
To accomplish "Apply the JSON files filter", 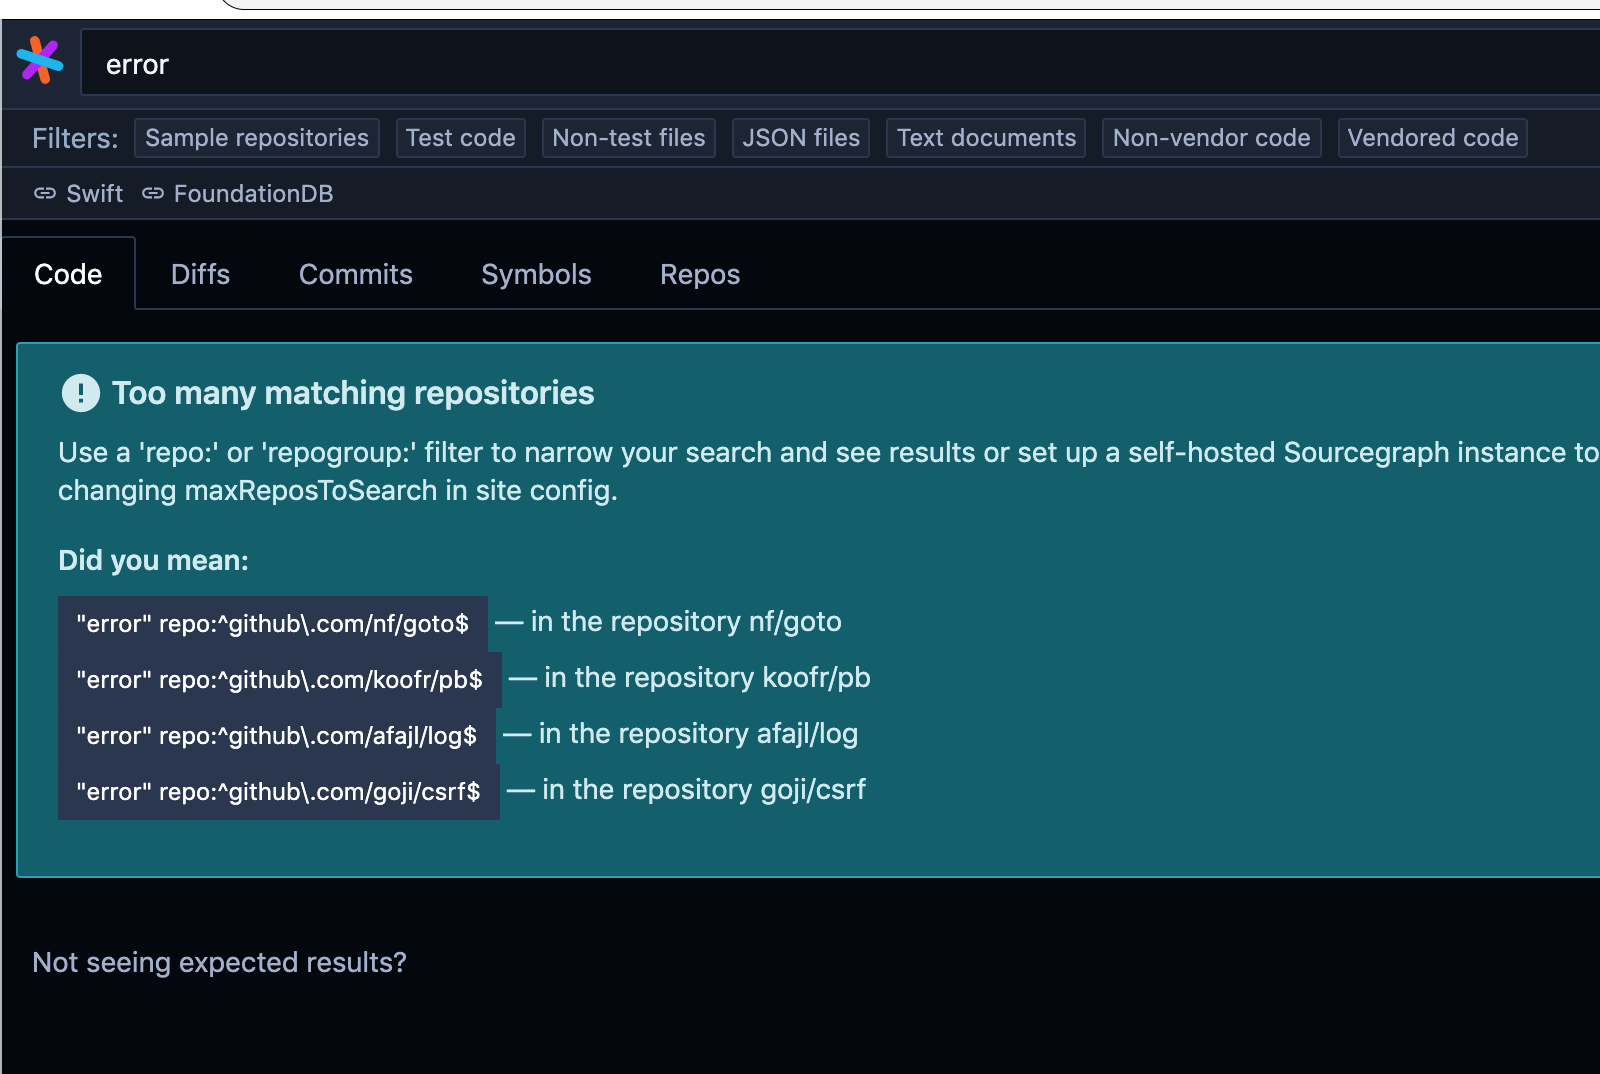I will click(x=801, y=138).
